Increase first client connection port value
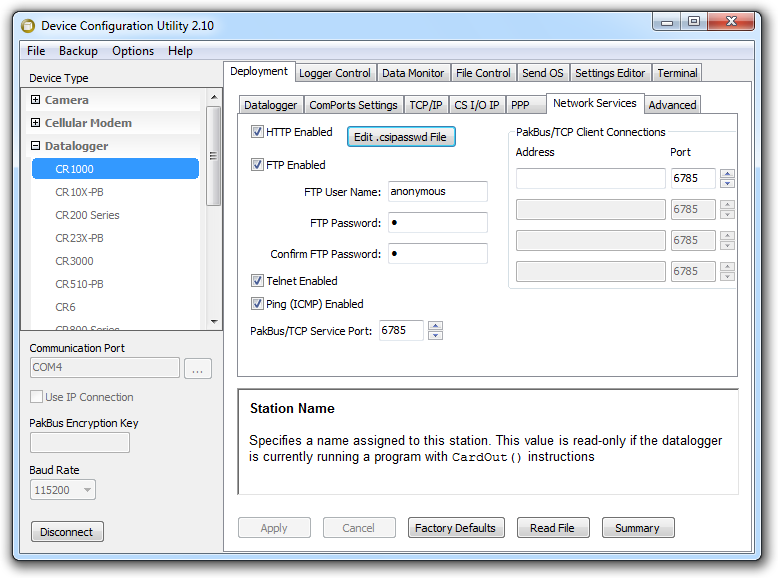This screenshot has width=778, height=578. pyautogui.click(x=727, y=173)
